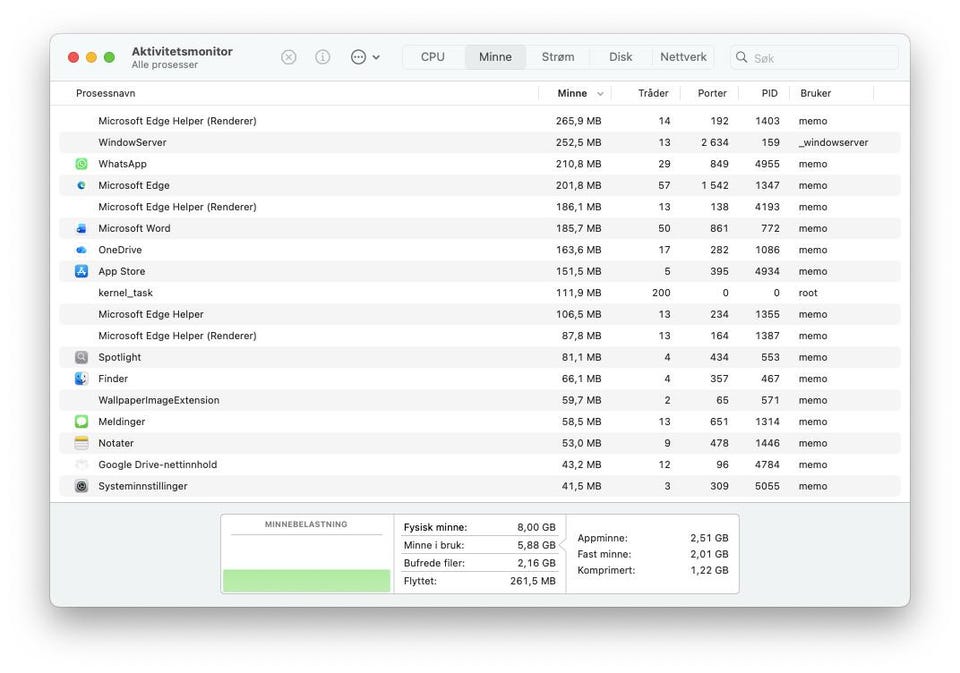Click the Spotlight process icon
The height and width of the screenshot is (673, 960).
[x=81, y=357]
